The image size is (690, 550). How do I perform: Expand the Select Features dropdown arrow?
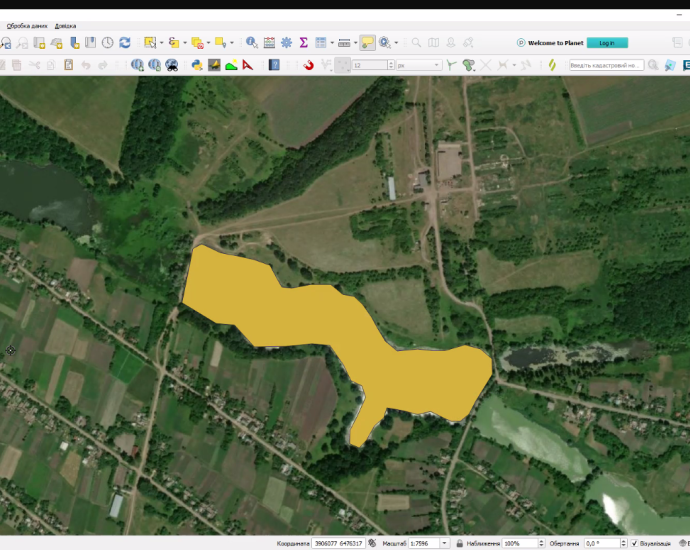(x=160, y=43)
